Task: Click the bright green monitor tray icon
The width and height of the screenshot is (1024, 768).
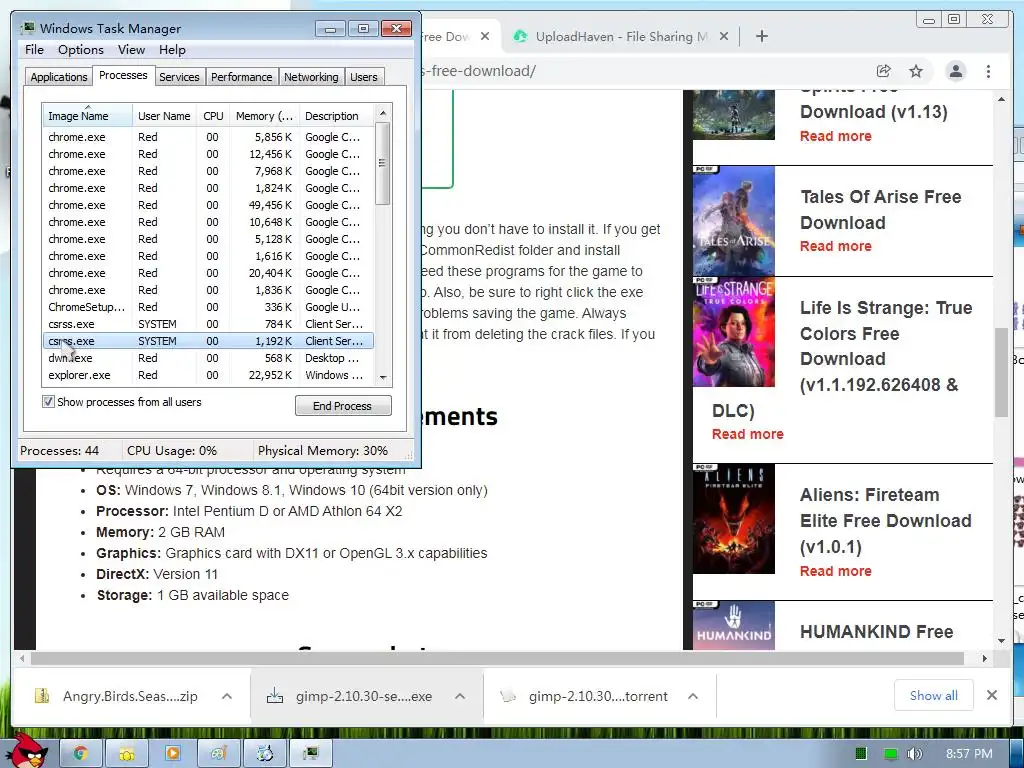Action: 890,754
